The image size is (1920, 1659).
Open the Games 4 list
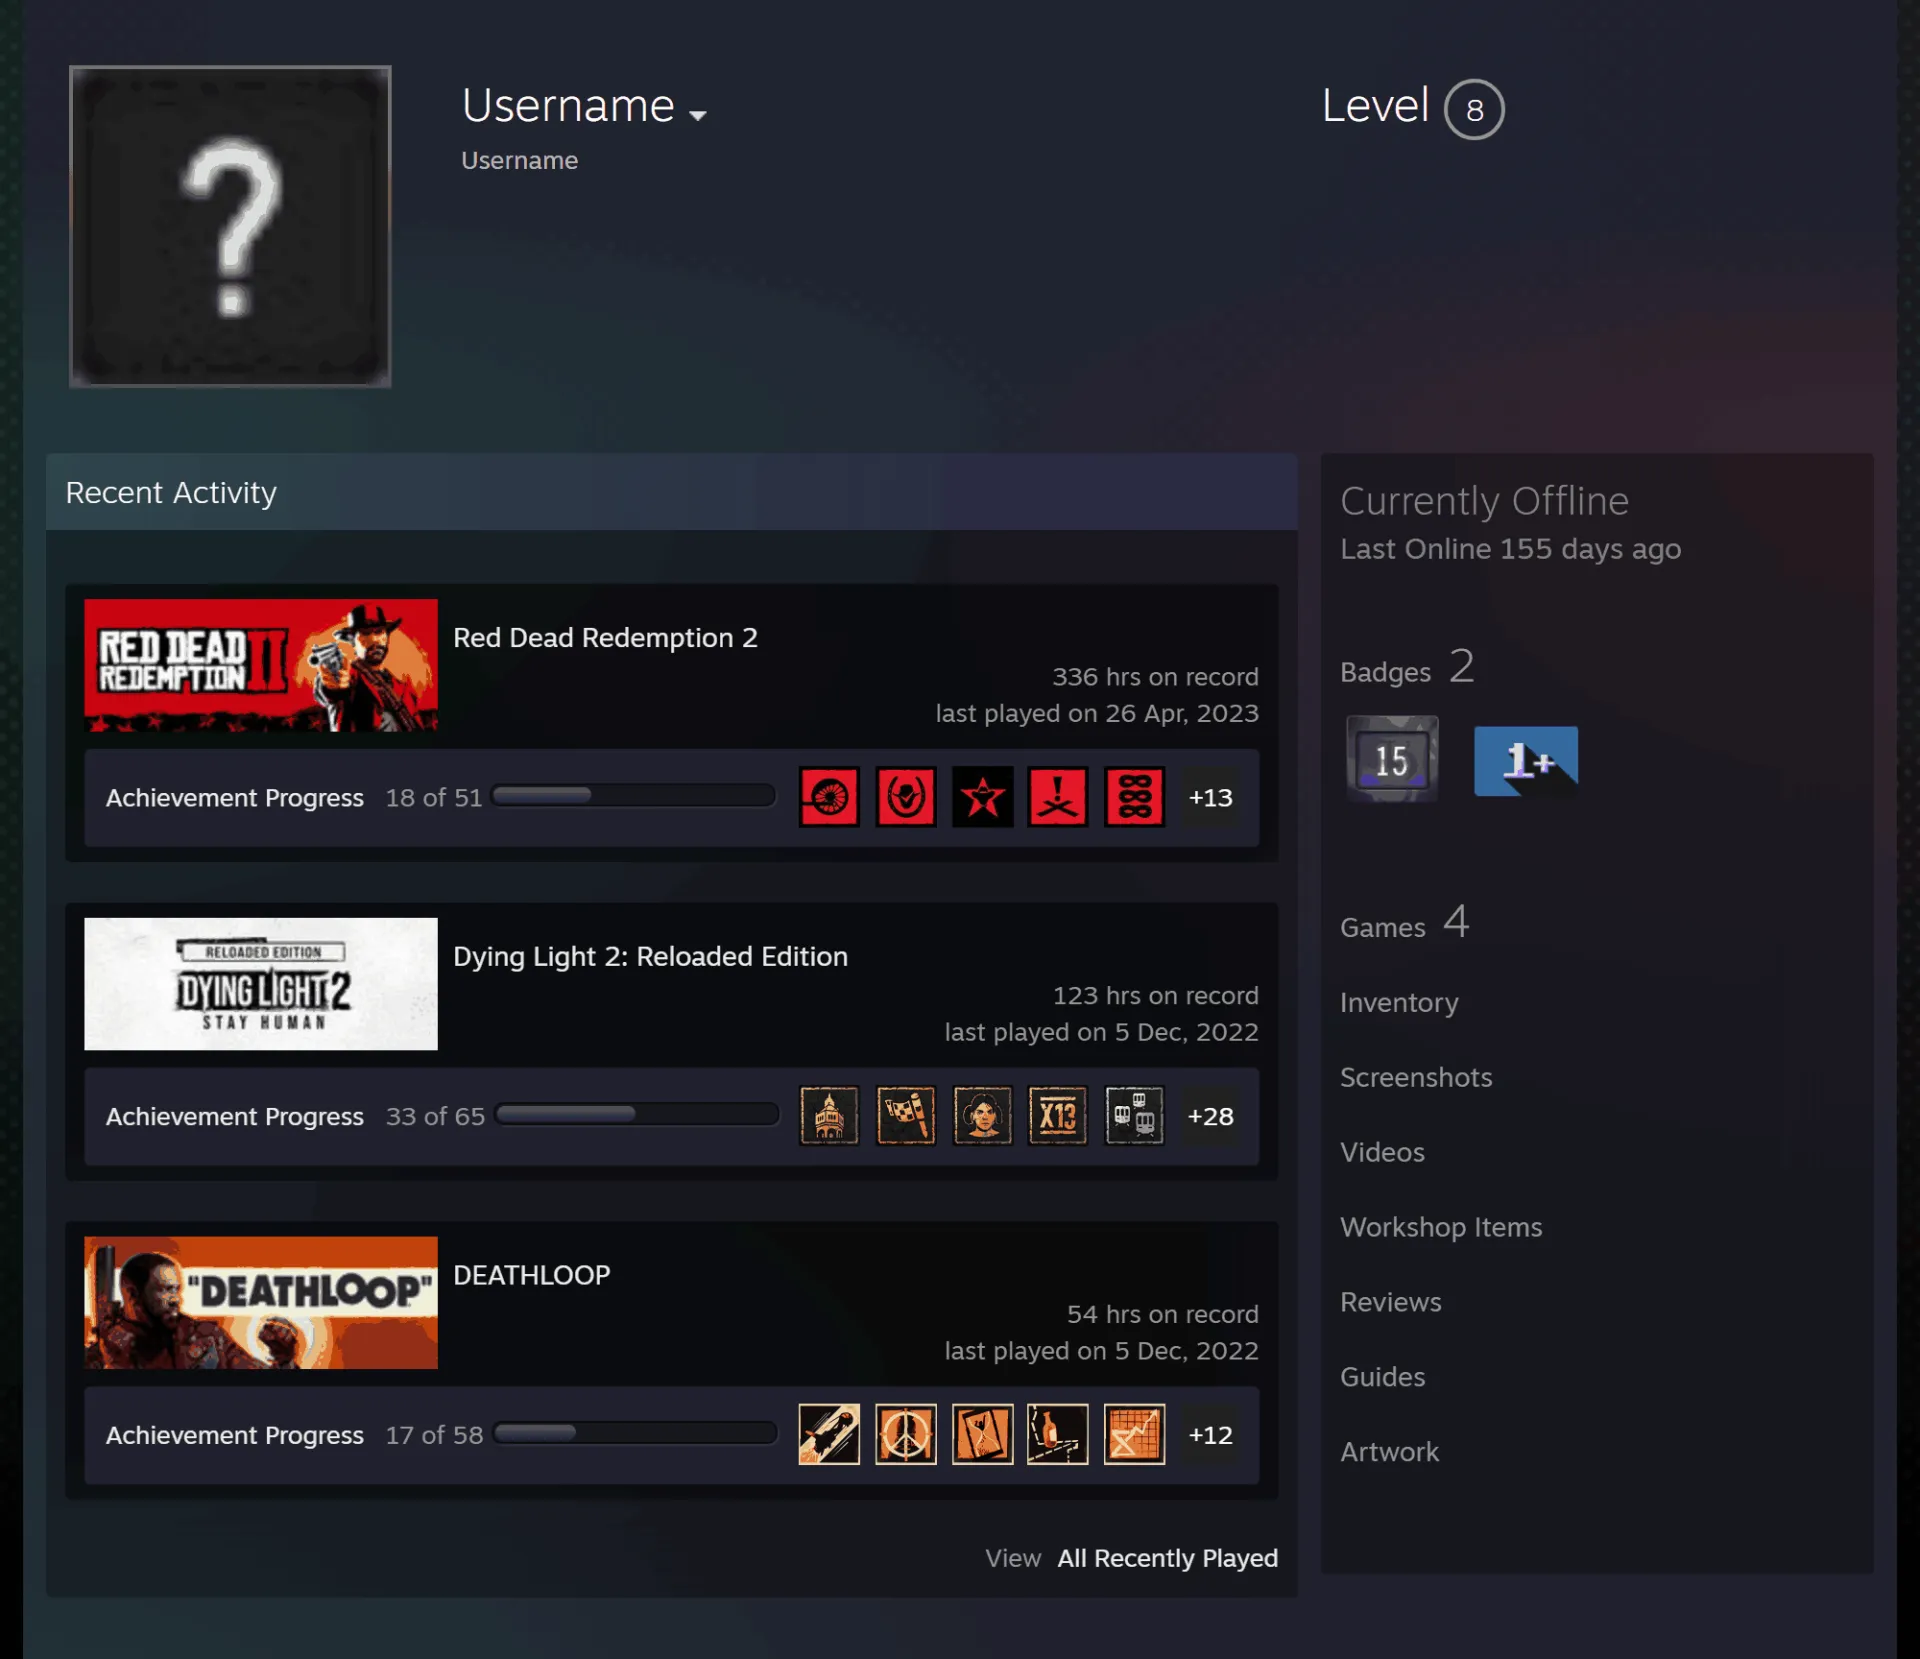(1404, 923)
